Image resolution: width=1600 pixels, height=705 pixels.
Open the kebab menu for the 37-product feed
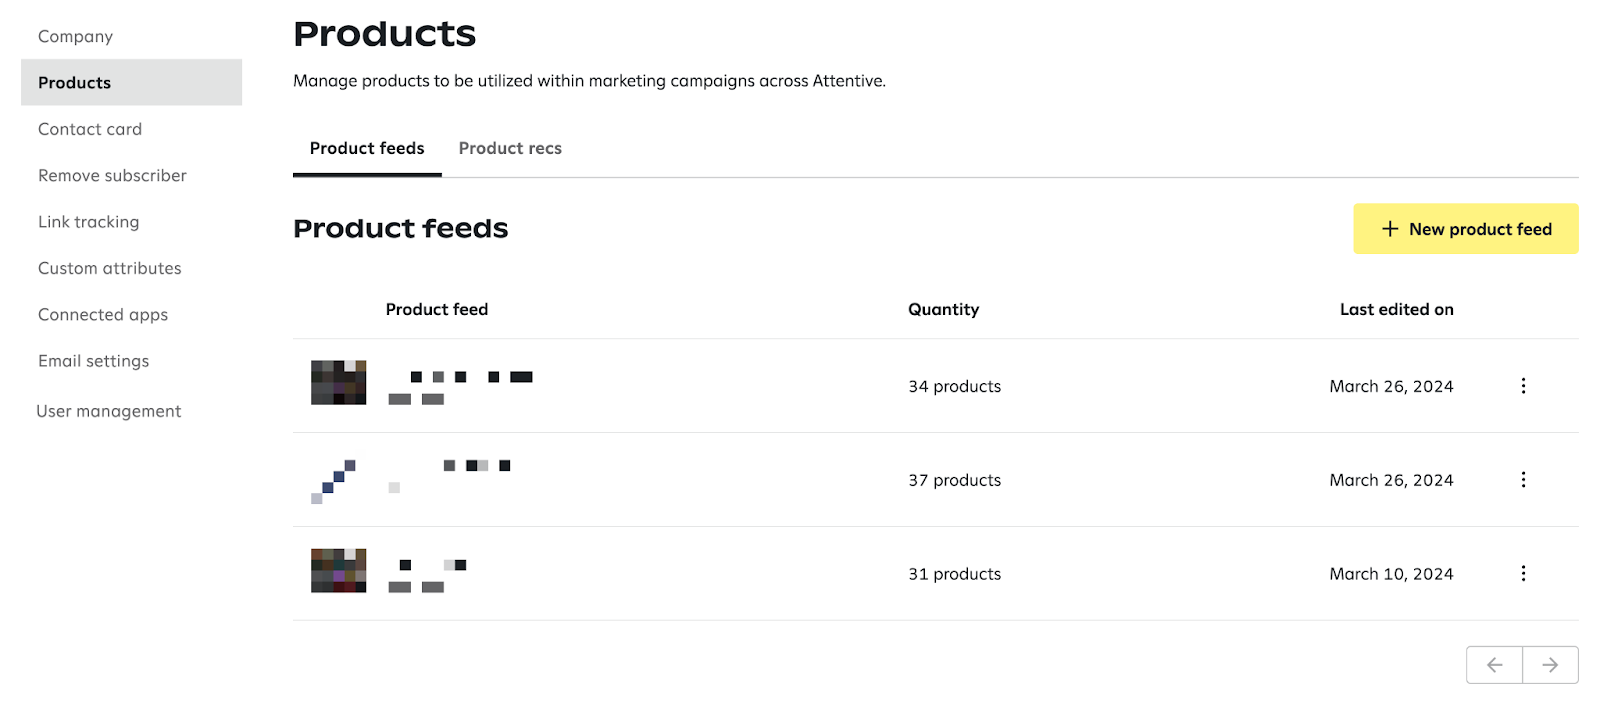(x=1523, y=479)
